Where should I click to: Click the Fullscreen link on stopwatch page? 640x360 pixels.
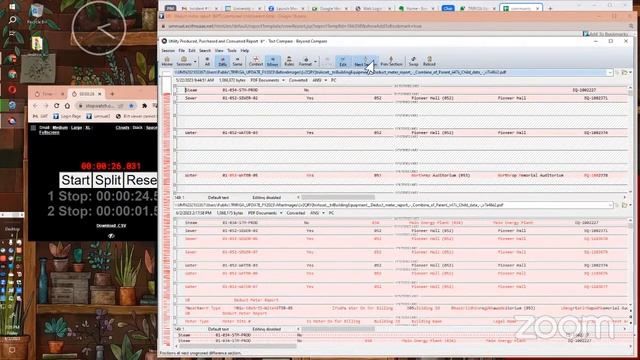(x=49, y=133)
